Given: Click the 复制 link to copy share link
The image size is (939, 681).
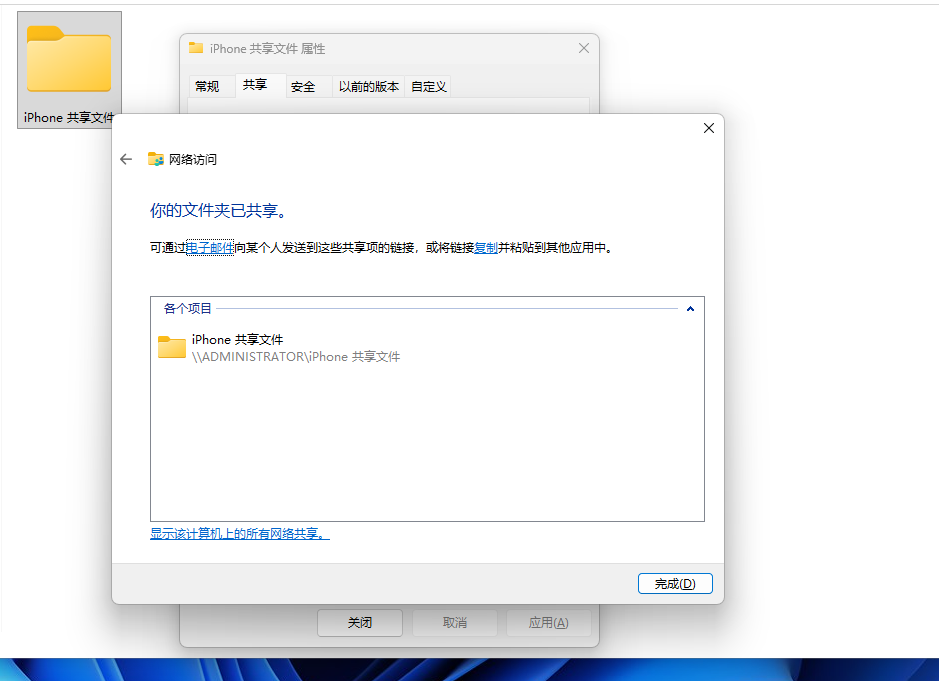Looking at the screenshot, I should [486, 247].
